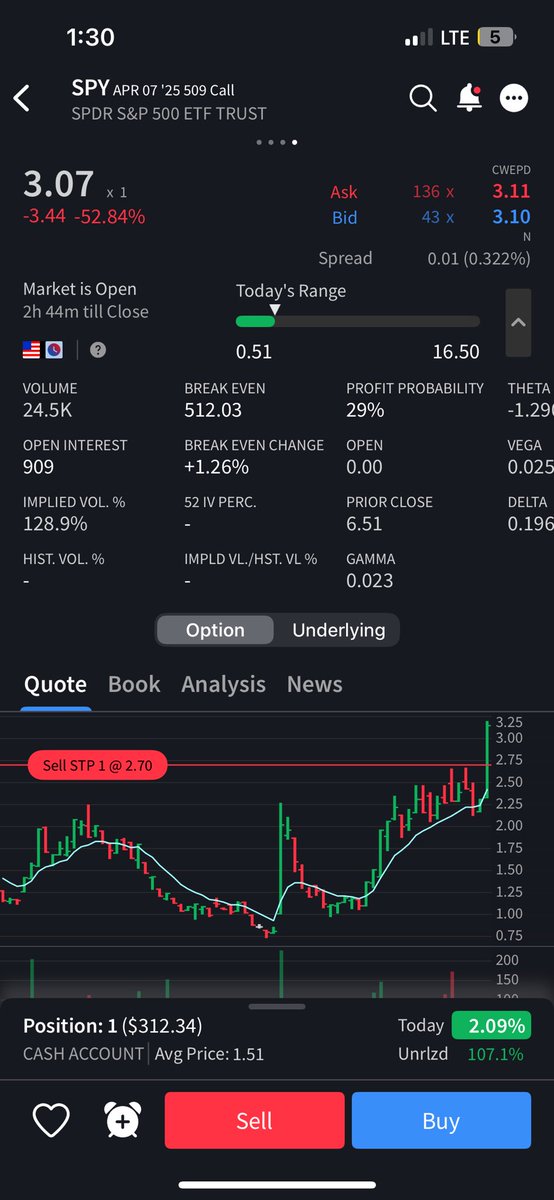Viewport: 554px width, 1200px height.
Task: Tap the SPY ticker symbol title
Action: click(x=90, y=88)
